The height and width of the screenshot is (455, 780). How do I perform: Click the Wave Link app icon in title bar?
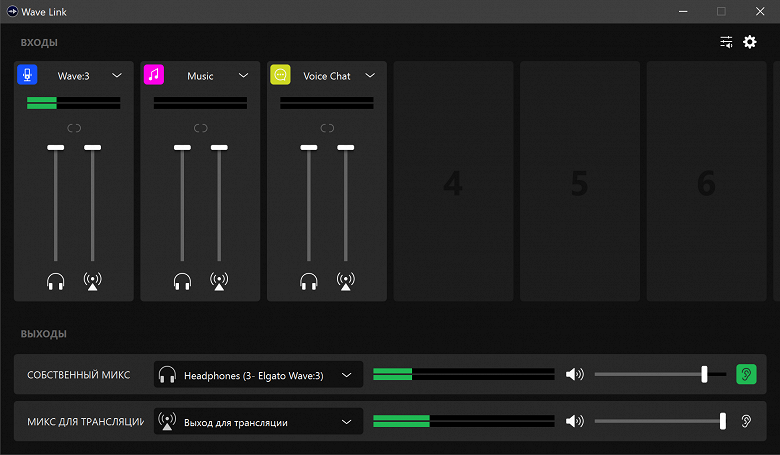tap(12, 11)
